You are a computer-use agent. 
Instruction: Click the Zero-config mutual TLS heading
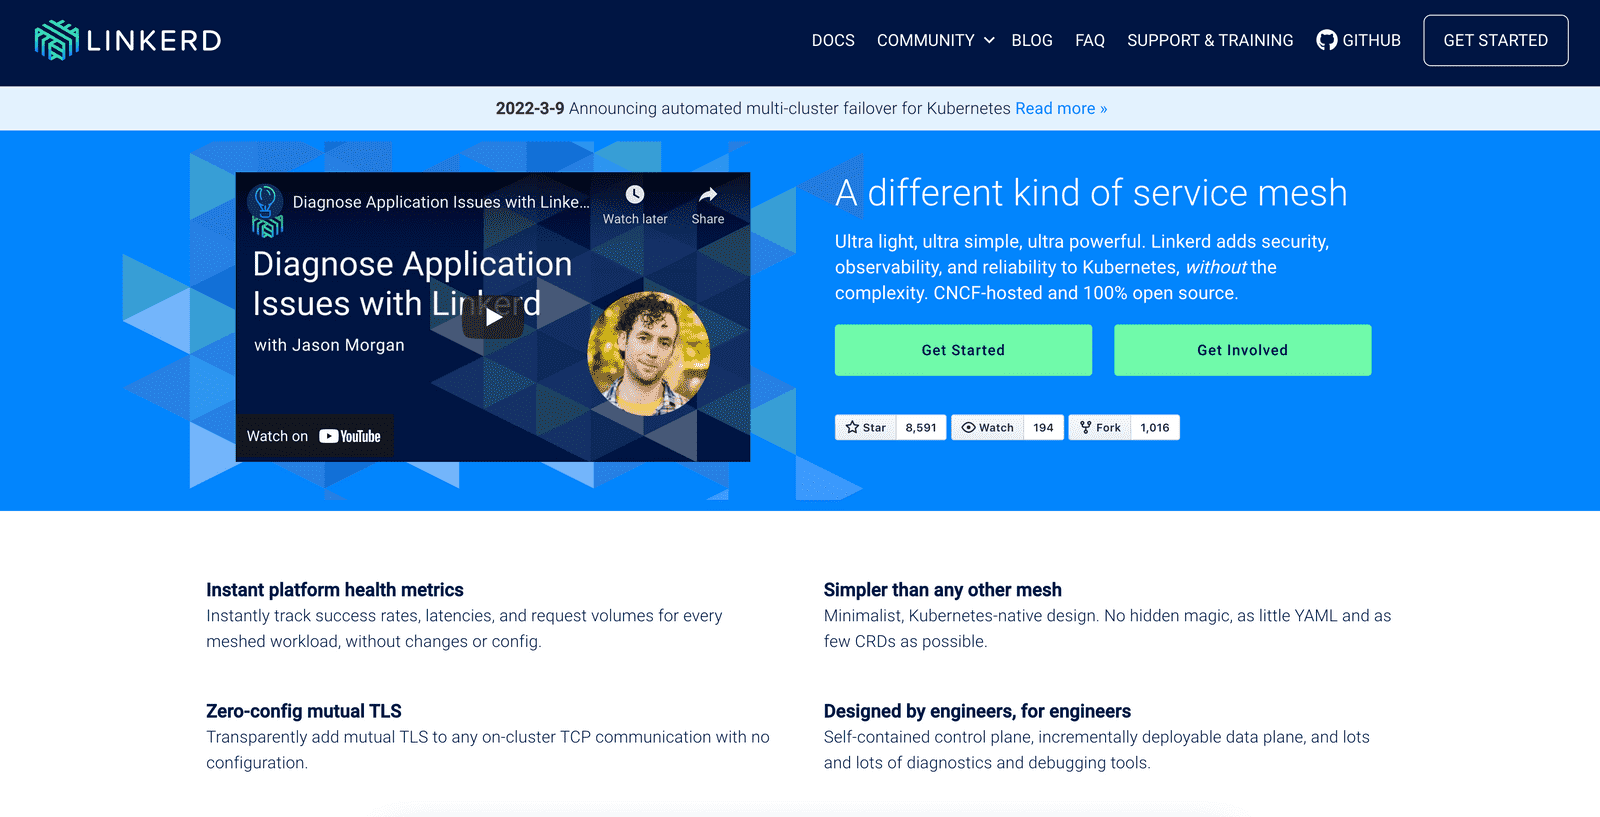[304, 711]
